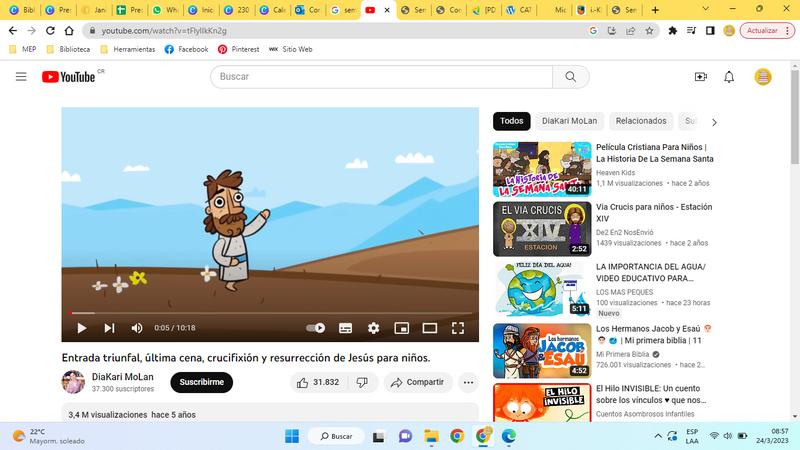This screenshot has height=450, width=800.
Task: Open DiaKari MoLan channel avatar
Action: [x=73, y=382]
